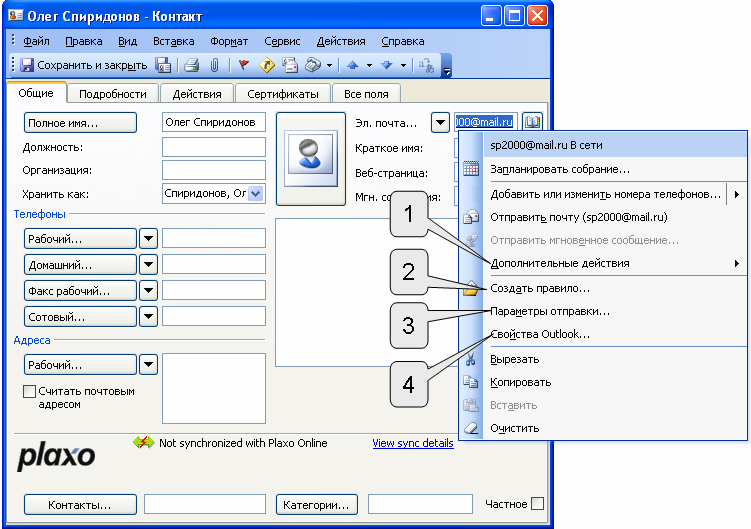Image resolution: width=751 pixels, height=529 pixels.
Task: Click the Plaxo sync status icon
Action: tap(144, 442)
